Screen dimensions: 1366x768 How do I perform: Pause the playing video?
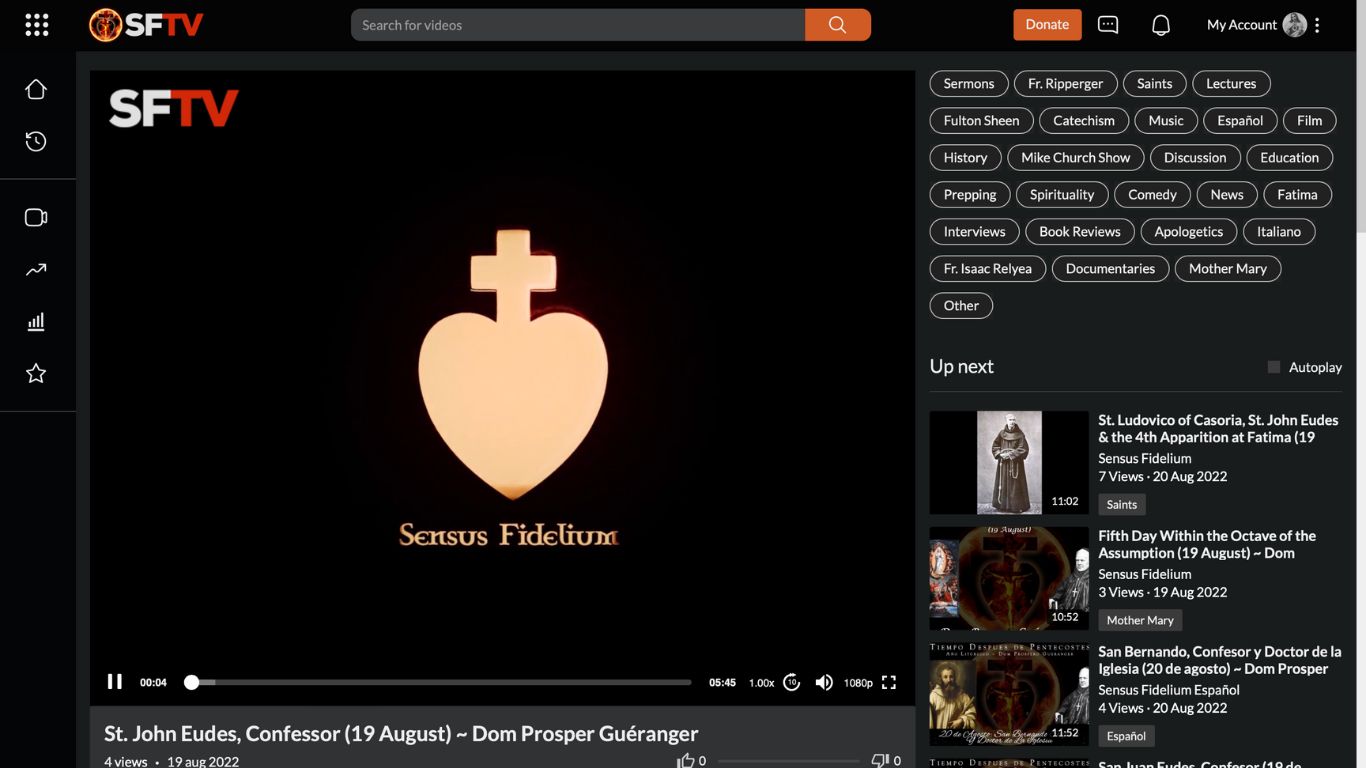pos(115,682)
